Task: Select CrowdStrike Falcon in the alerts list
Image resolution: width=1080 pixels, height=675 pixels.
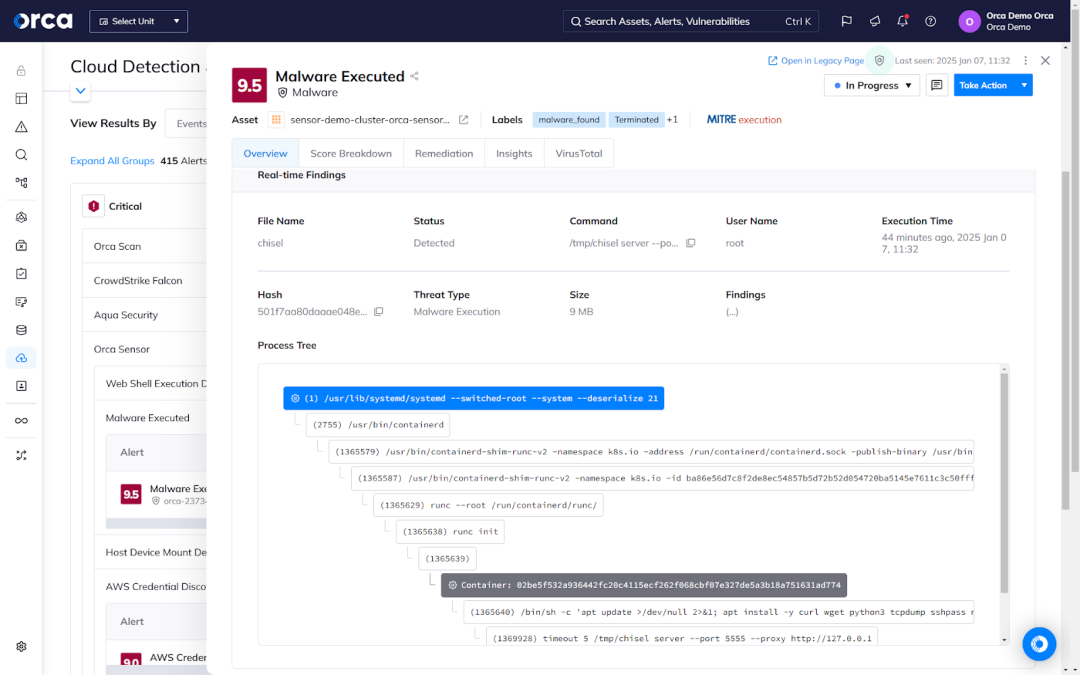Action: pyautogui.click(x=145, y=281)
